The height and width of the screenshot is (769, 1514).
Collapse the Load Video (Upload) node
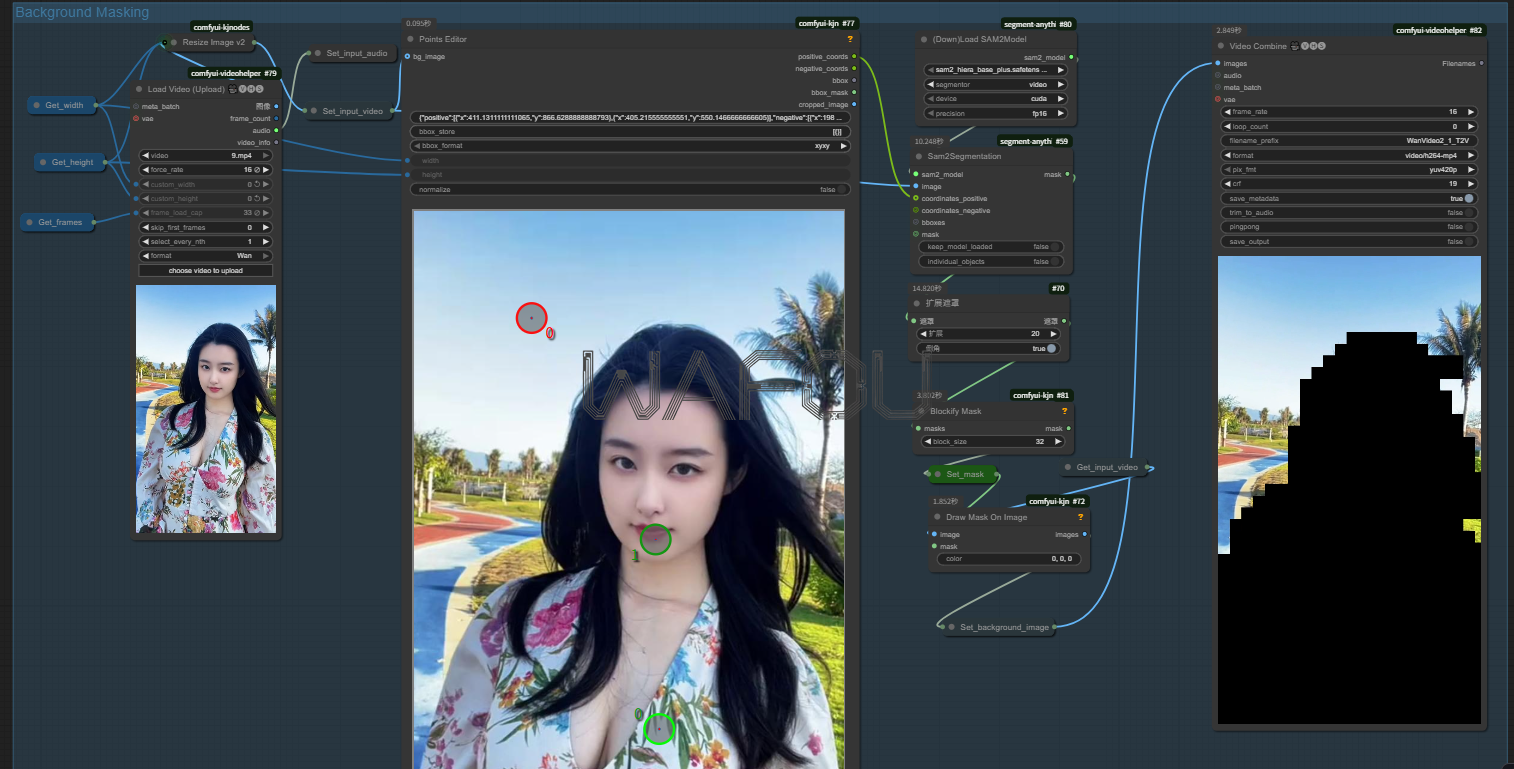138,89
